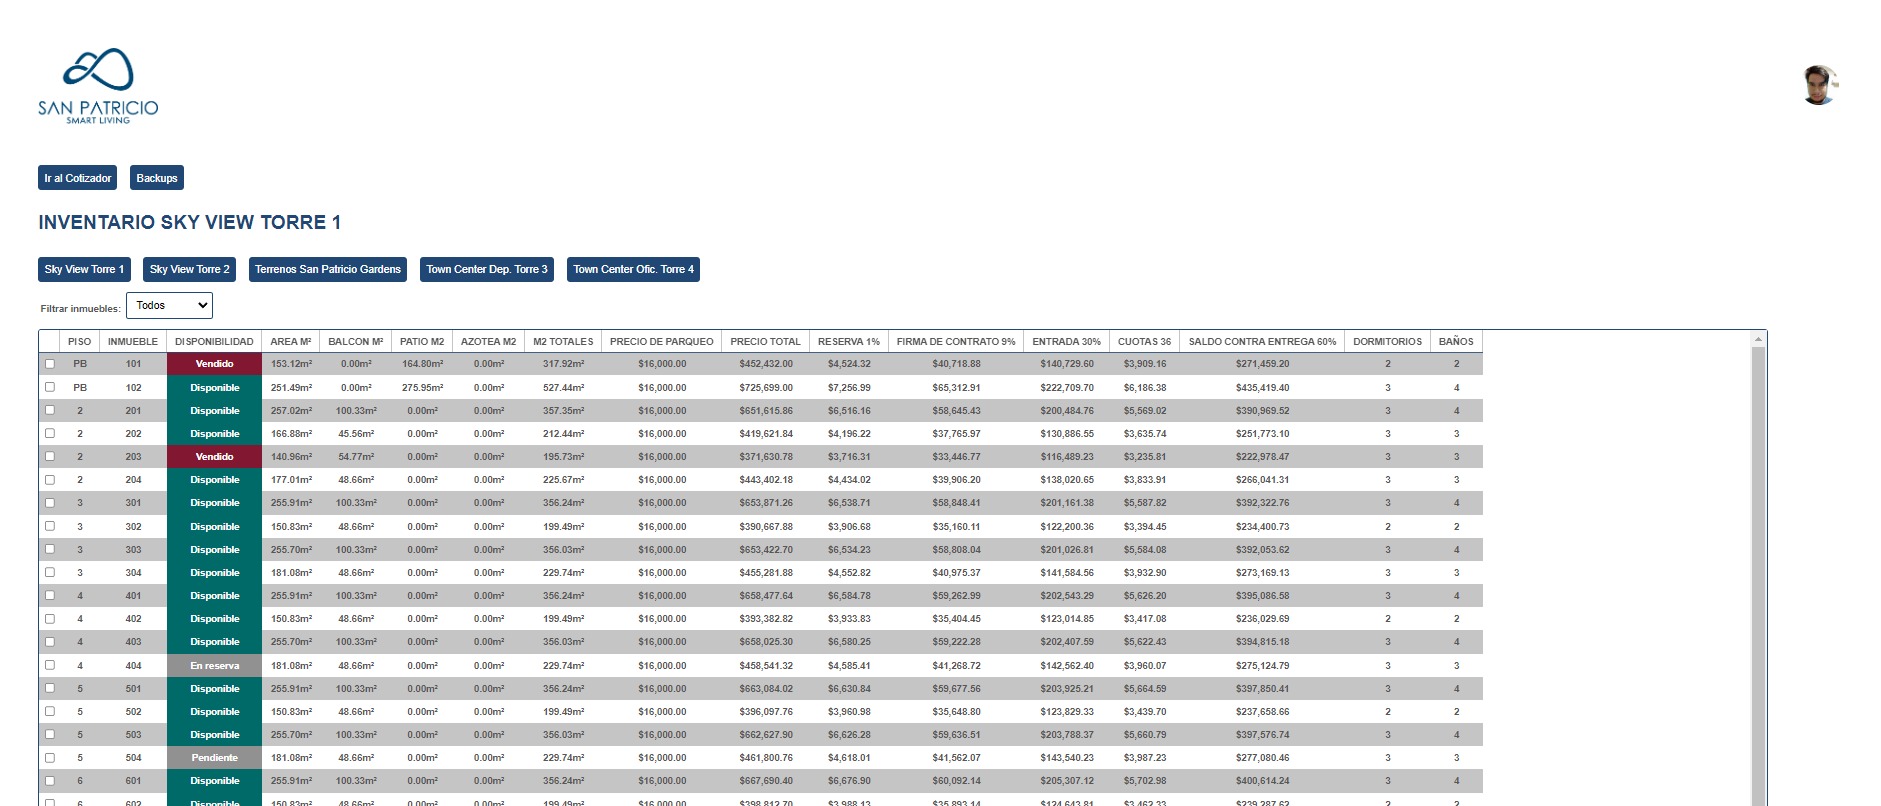
Task: Open the Backups button
Action: 157,178
